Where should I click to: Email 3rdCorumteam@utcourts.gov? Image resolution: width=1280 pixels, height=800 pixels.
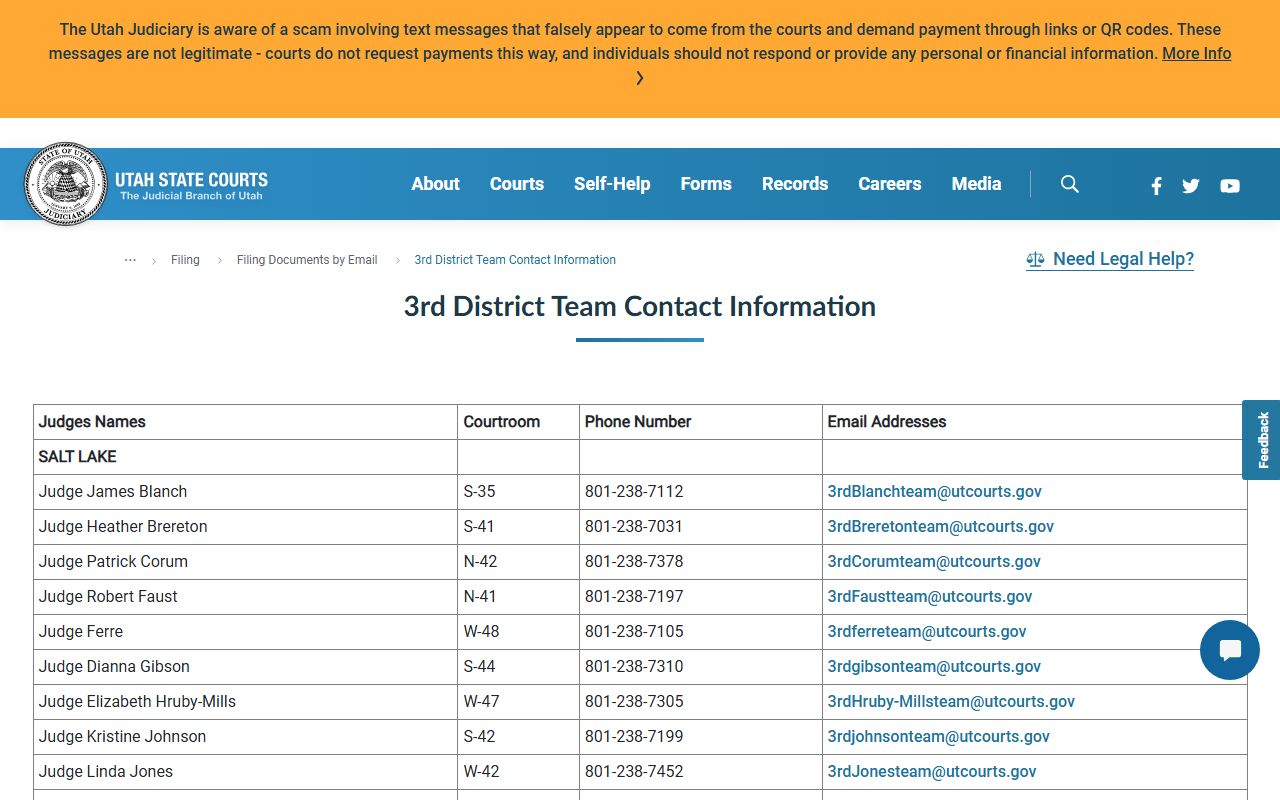(934, 561)
